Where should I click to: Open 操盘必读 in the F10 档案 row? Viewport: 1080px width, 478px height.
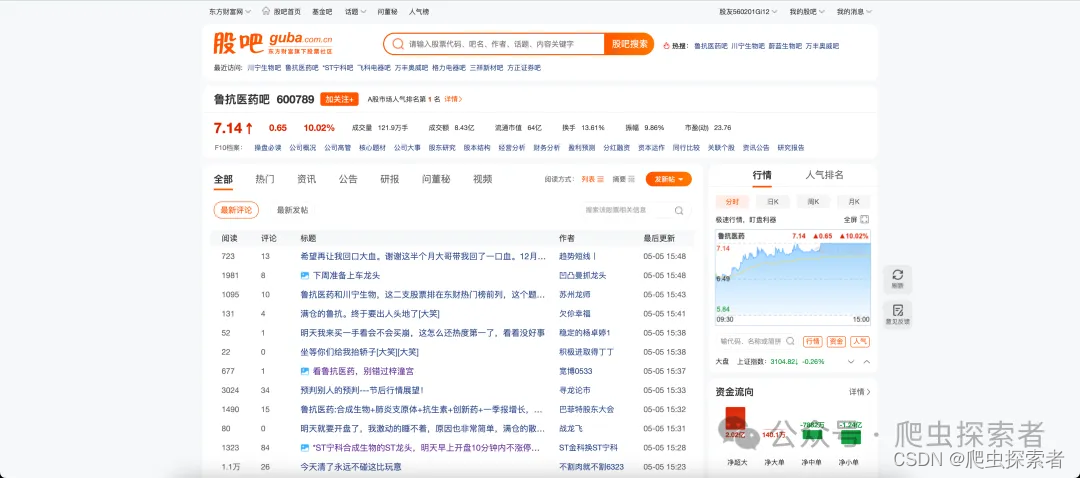pyautogui.click(x=268, y=147)
